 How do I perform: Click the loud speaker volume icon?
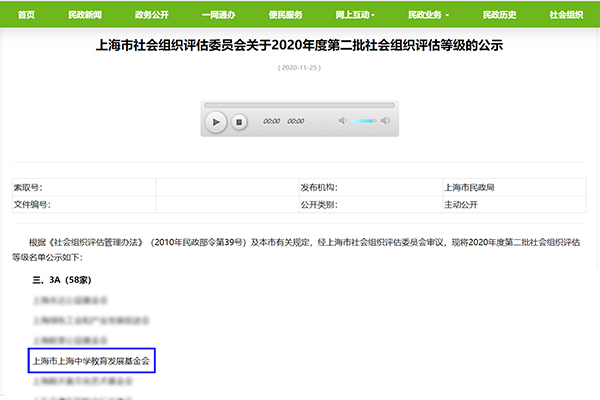coord(385,121)
